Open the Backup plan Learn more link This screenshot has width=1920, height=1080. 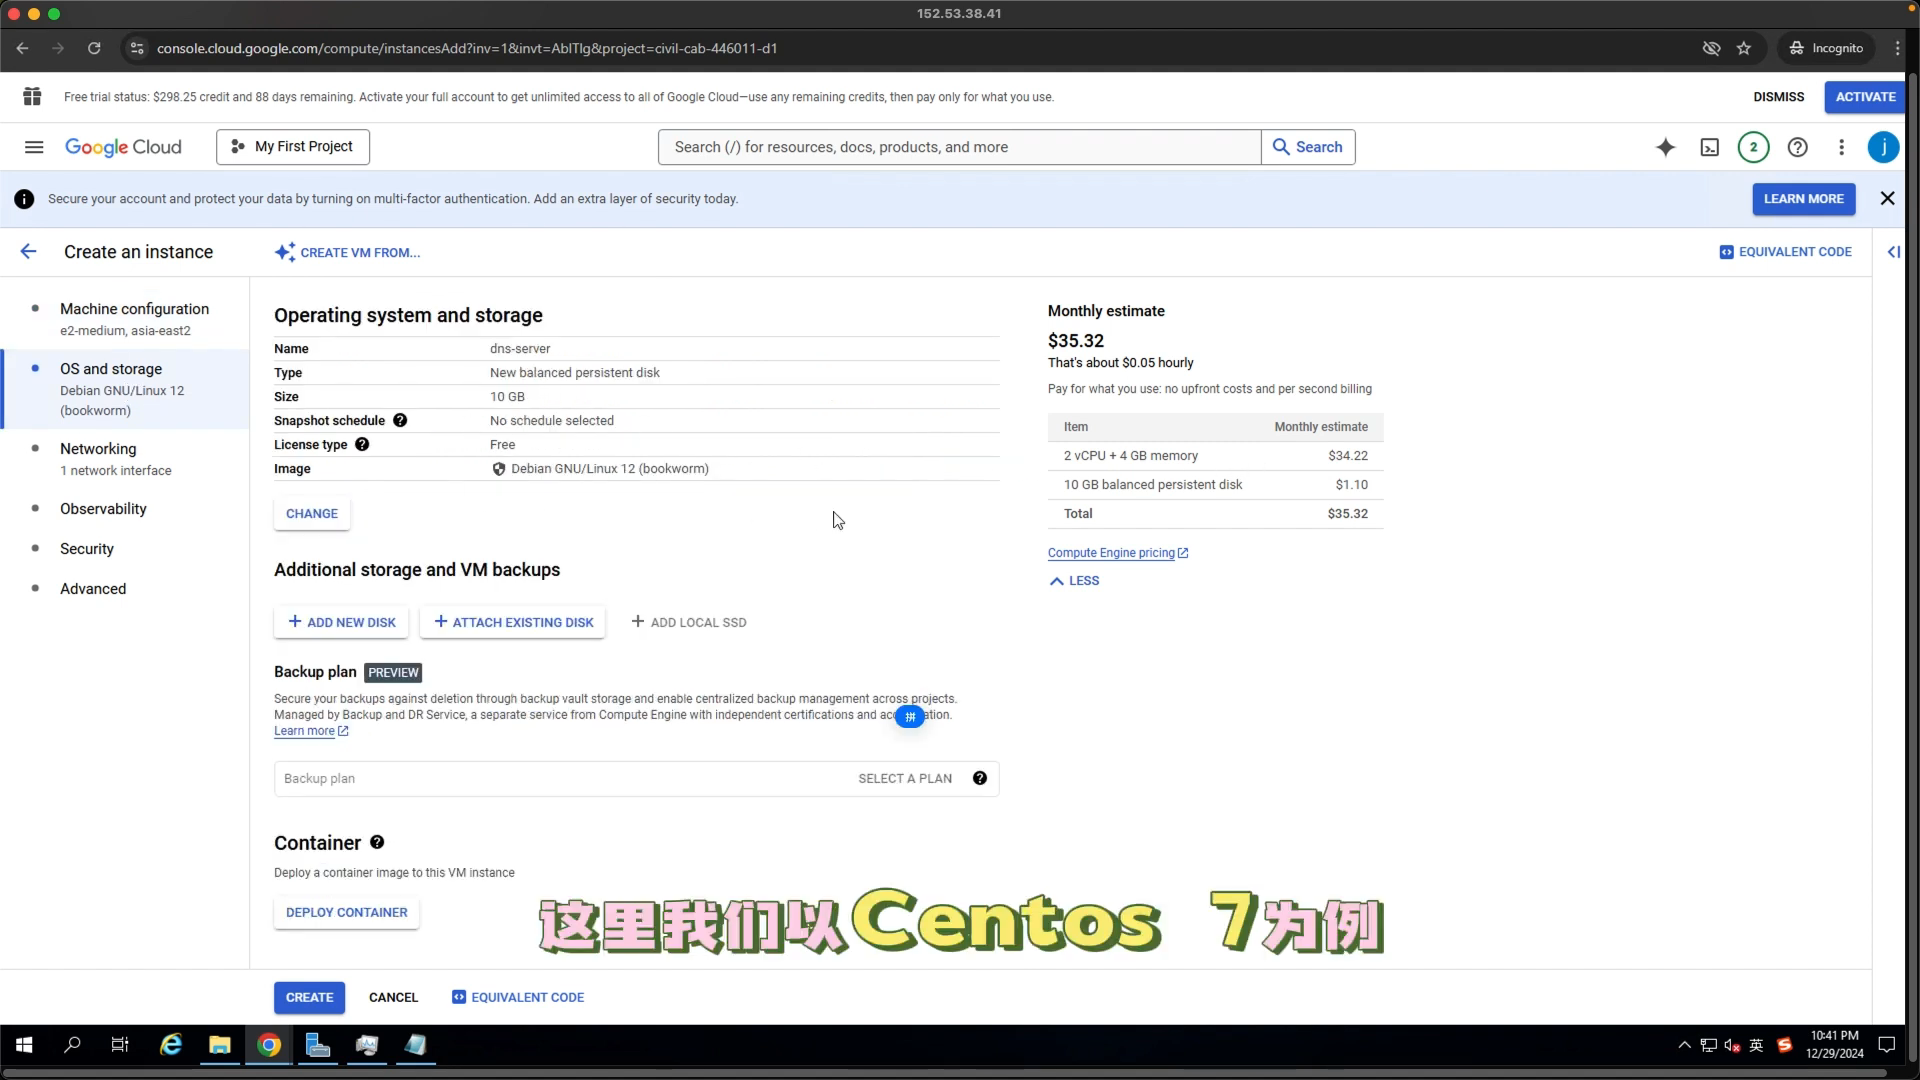point(311,731)
